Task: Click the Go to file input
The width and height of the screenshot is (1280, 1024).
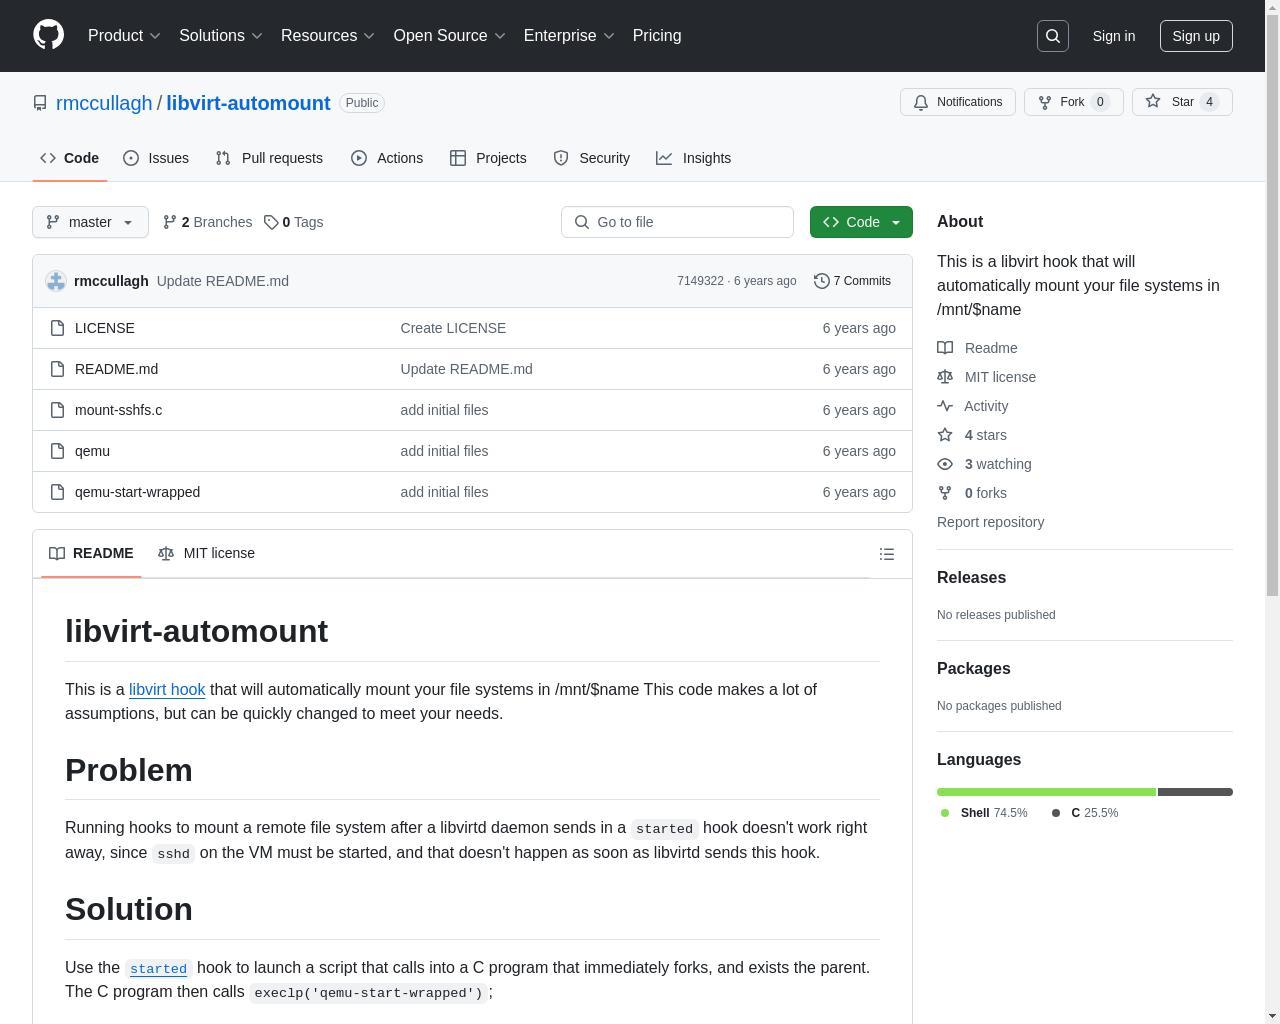Action: click(677, 222)
